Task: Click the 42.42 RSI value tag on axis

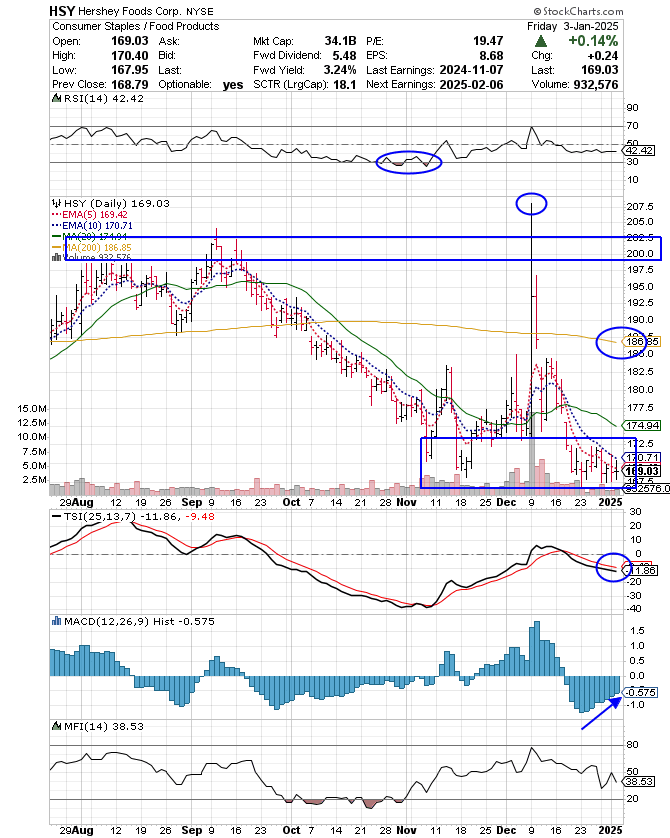Action: pyautogui.click(x=639, y=151)
